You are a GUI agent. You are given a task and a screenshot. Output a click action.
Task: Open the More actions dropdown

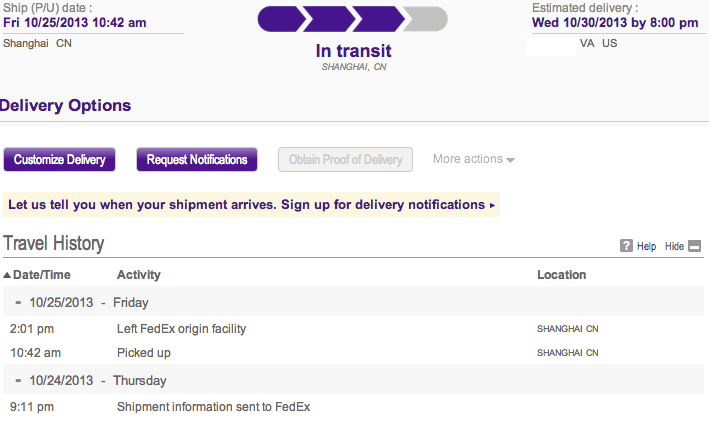(x=473, y=159)
